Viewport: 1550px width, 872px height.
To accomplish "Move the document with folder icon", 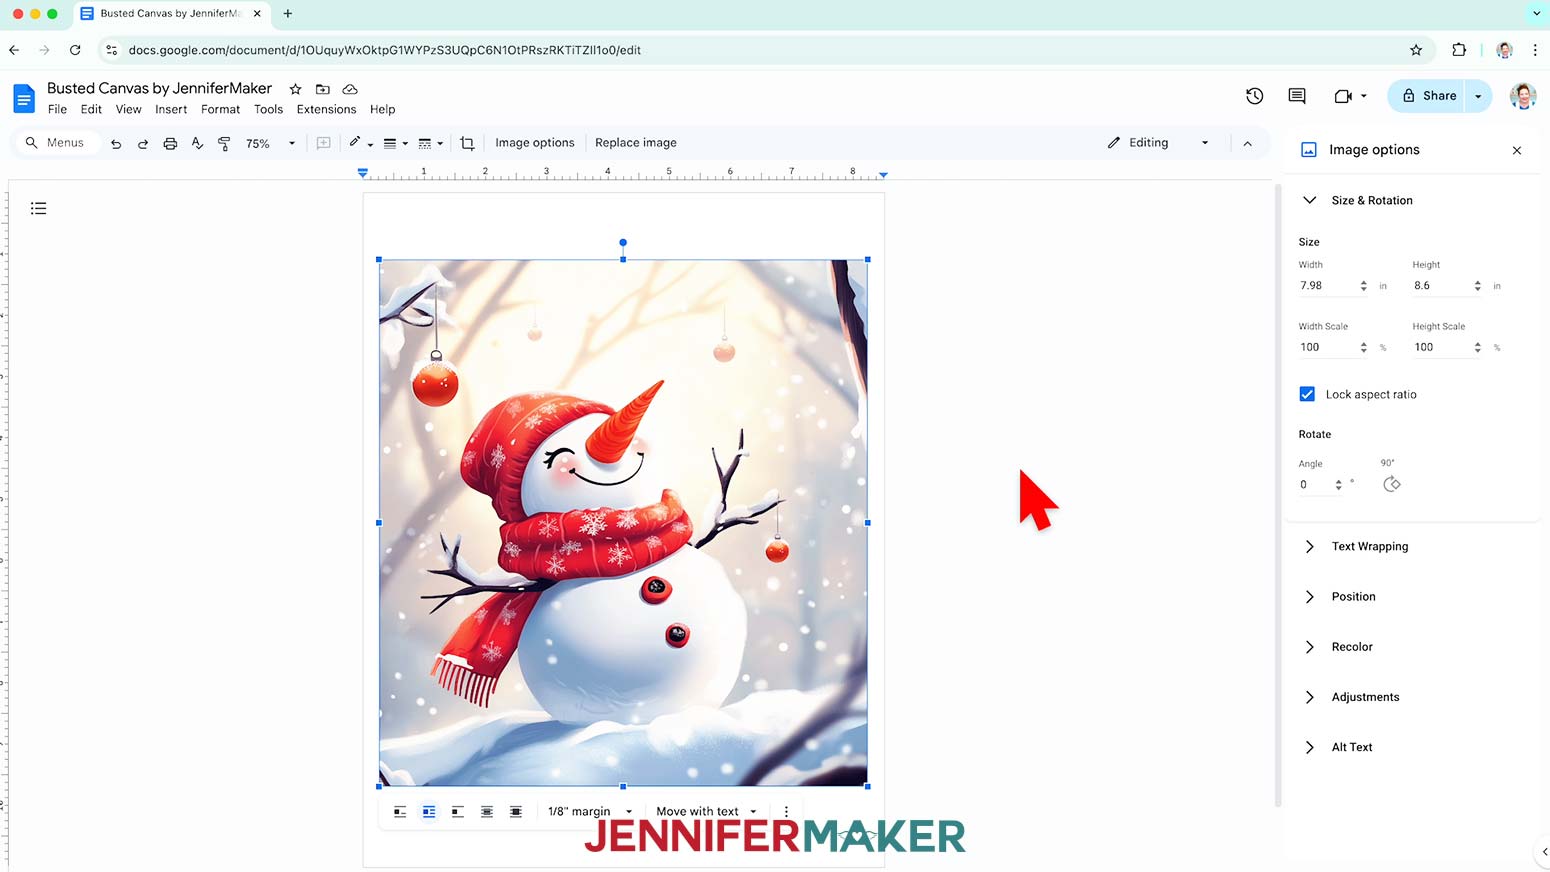I will coord(322,89).
